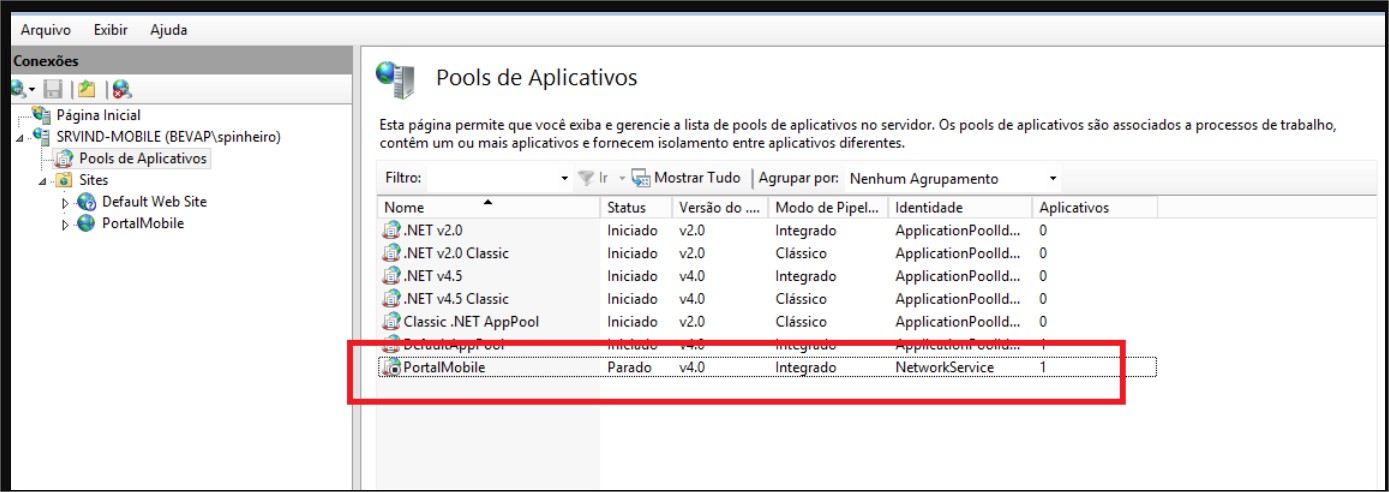Expand the PortalMobile site node
This screenshot has height=492, width=1389.
click(65, 225)
